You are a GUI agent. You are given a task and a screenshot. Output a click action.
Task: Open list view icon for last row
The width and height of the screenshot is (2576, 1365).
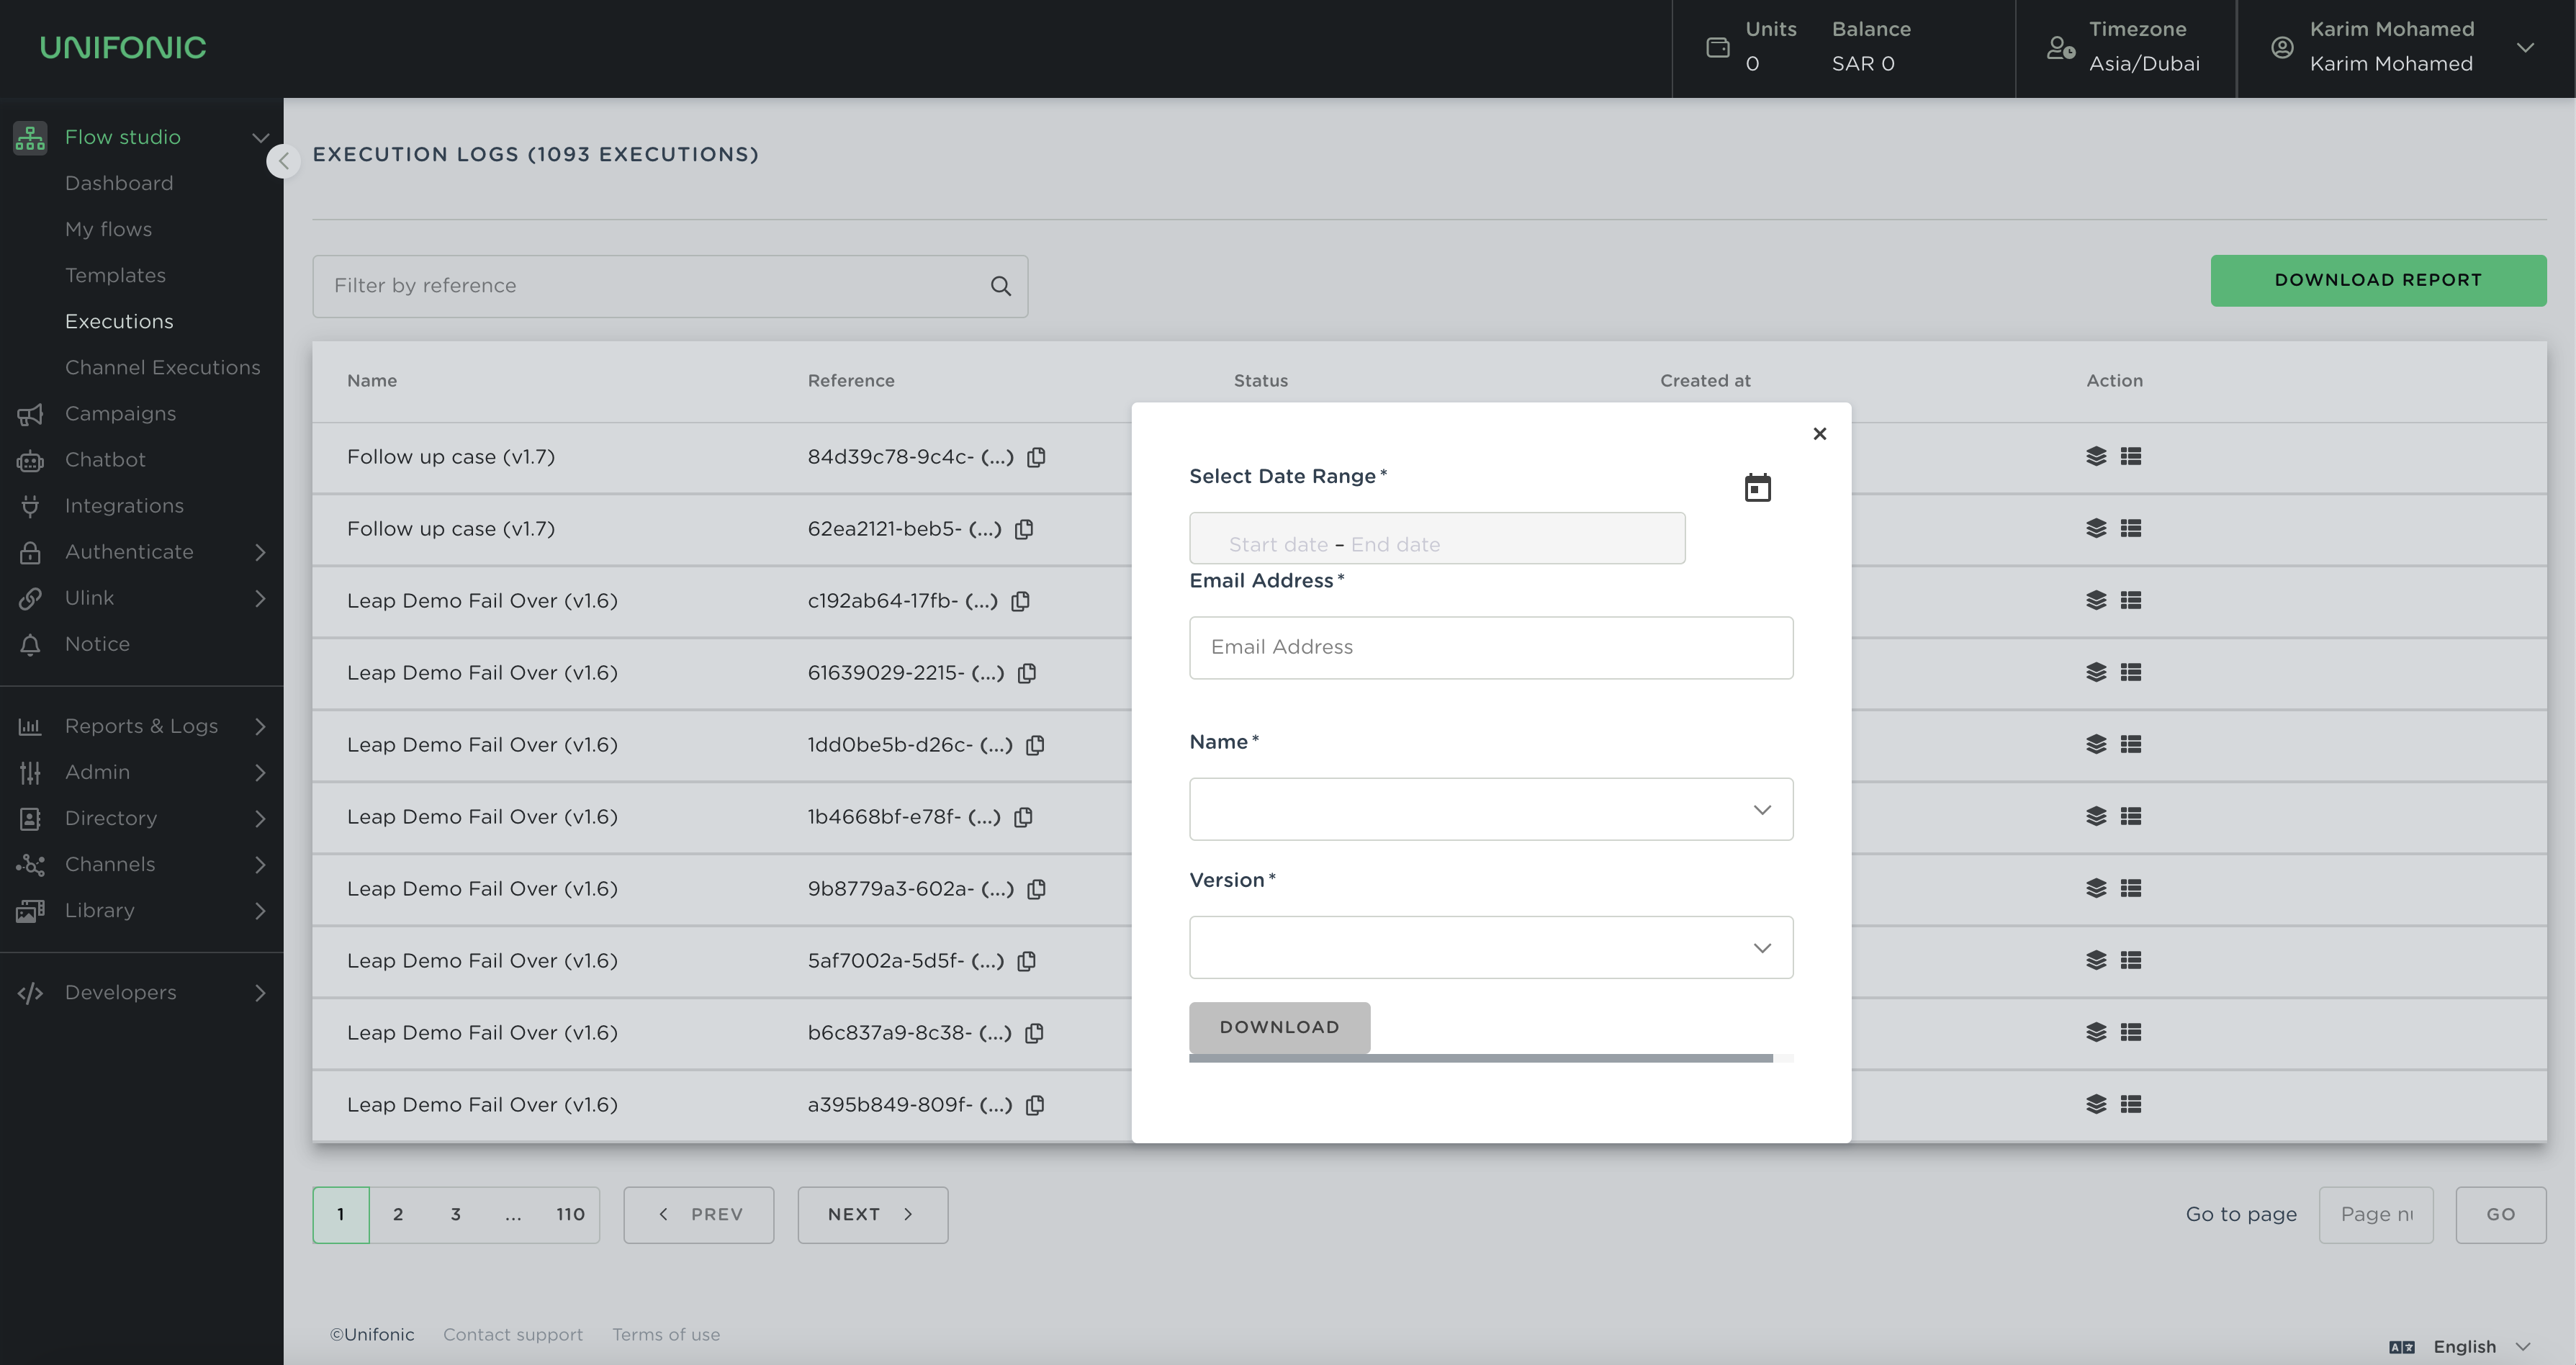click(x=2130, y=1104)
